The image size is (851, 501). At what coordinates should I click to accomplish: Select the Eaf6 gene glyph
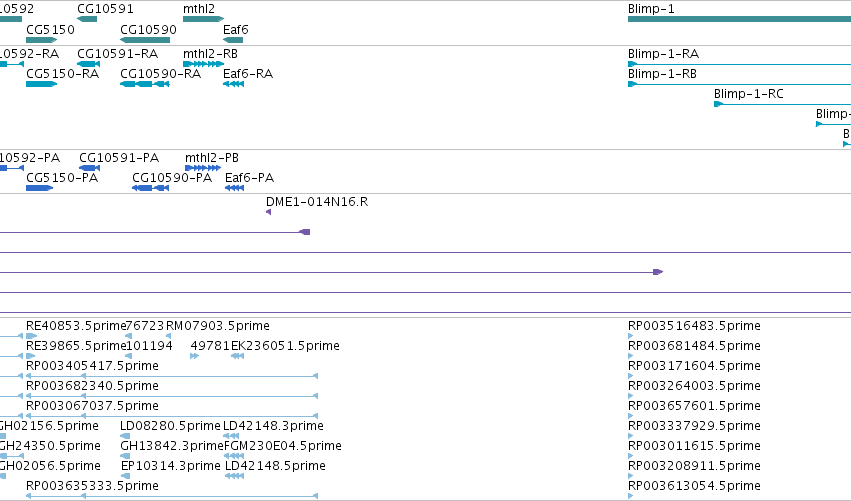233,40
